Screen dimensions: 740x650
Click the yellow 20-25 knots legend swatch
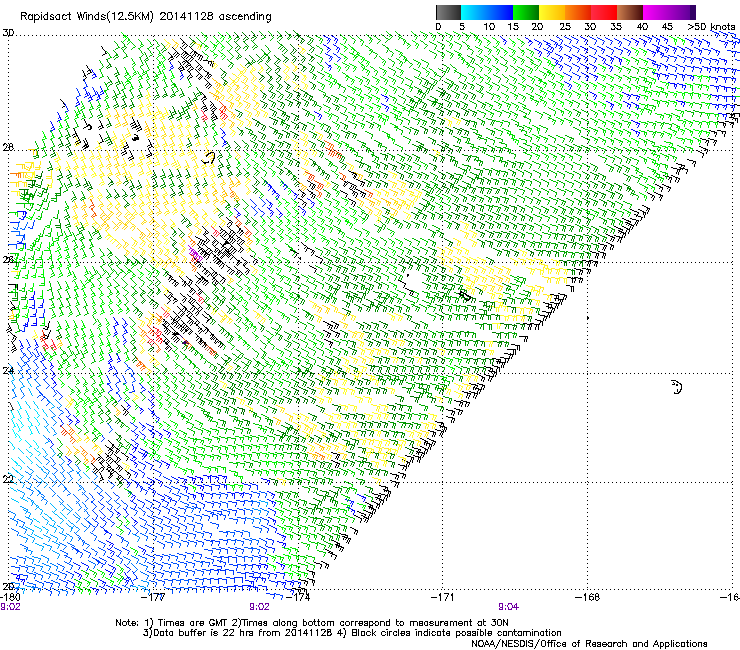(x=552, y=12)
